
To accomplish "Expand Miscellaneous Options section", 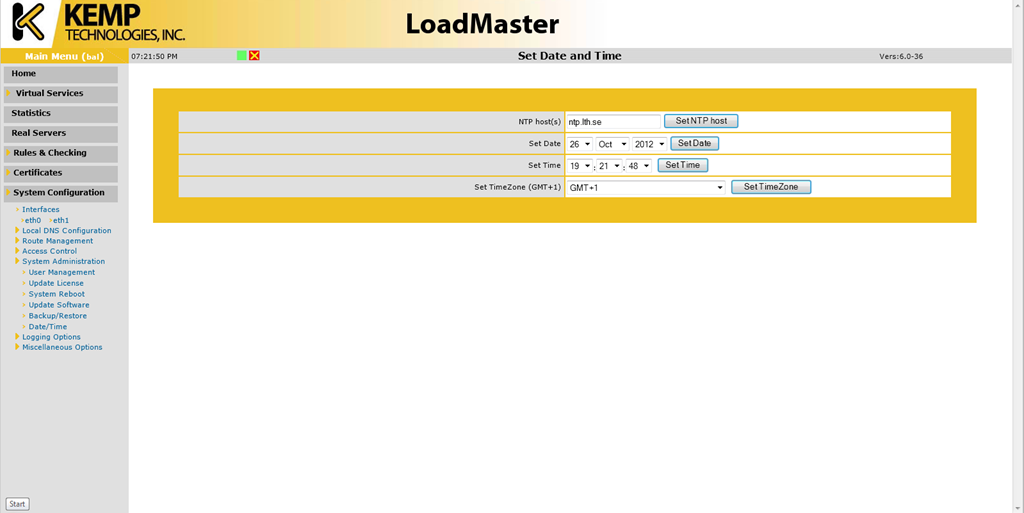I will [62, 348].
